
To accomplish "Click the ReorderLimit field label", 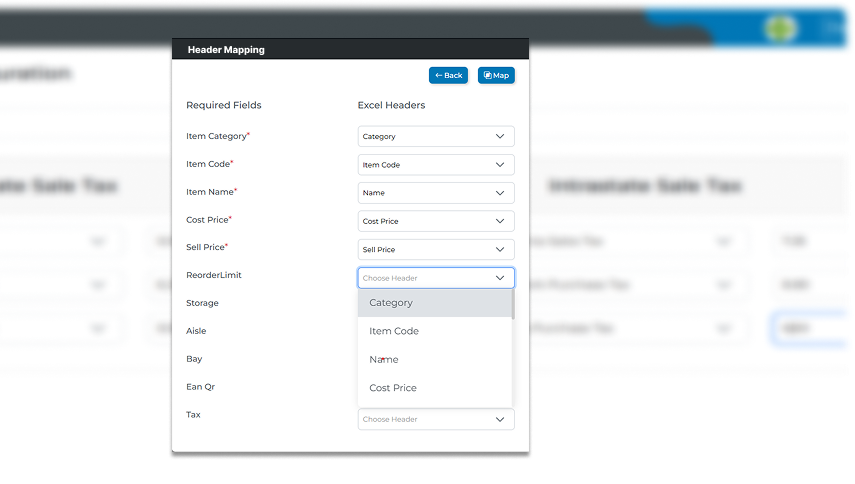I will [x=214, y=275].
